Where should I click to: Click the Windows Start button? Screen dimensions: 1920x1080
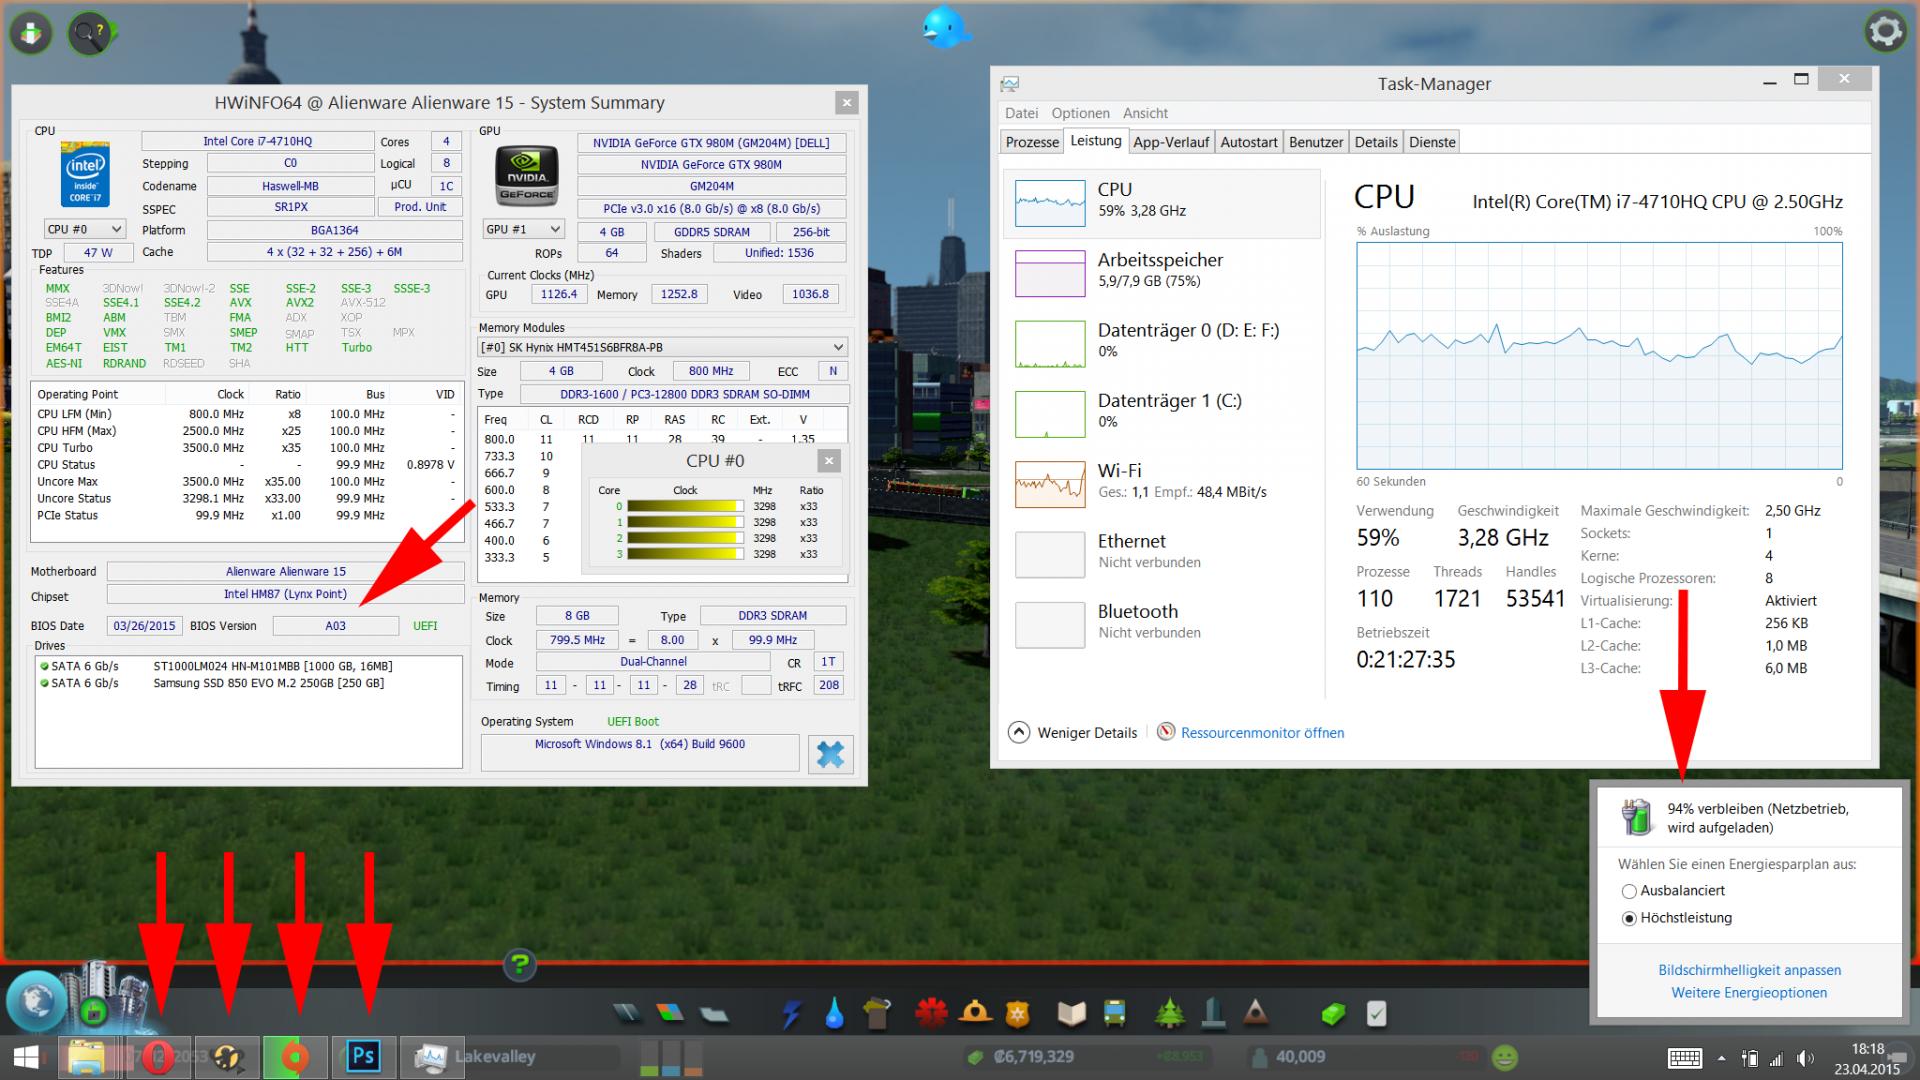click(26, 1057)
